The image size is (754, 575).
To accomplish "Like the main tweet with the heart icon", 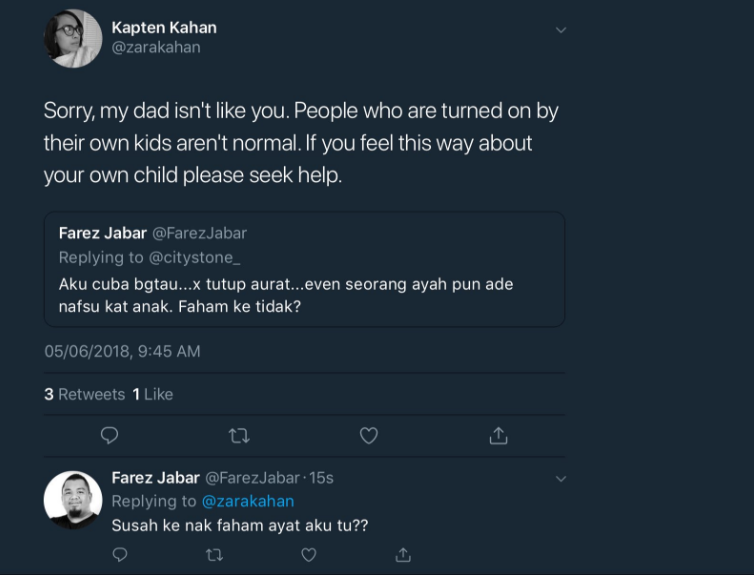I will coord(369,436).
